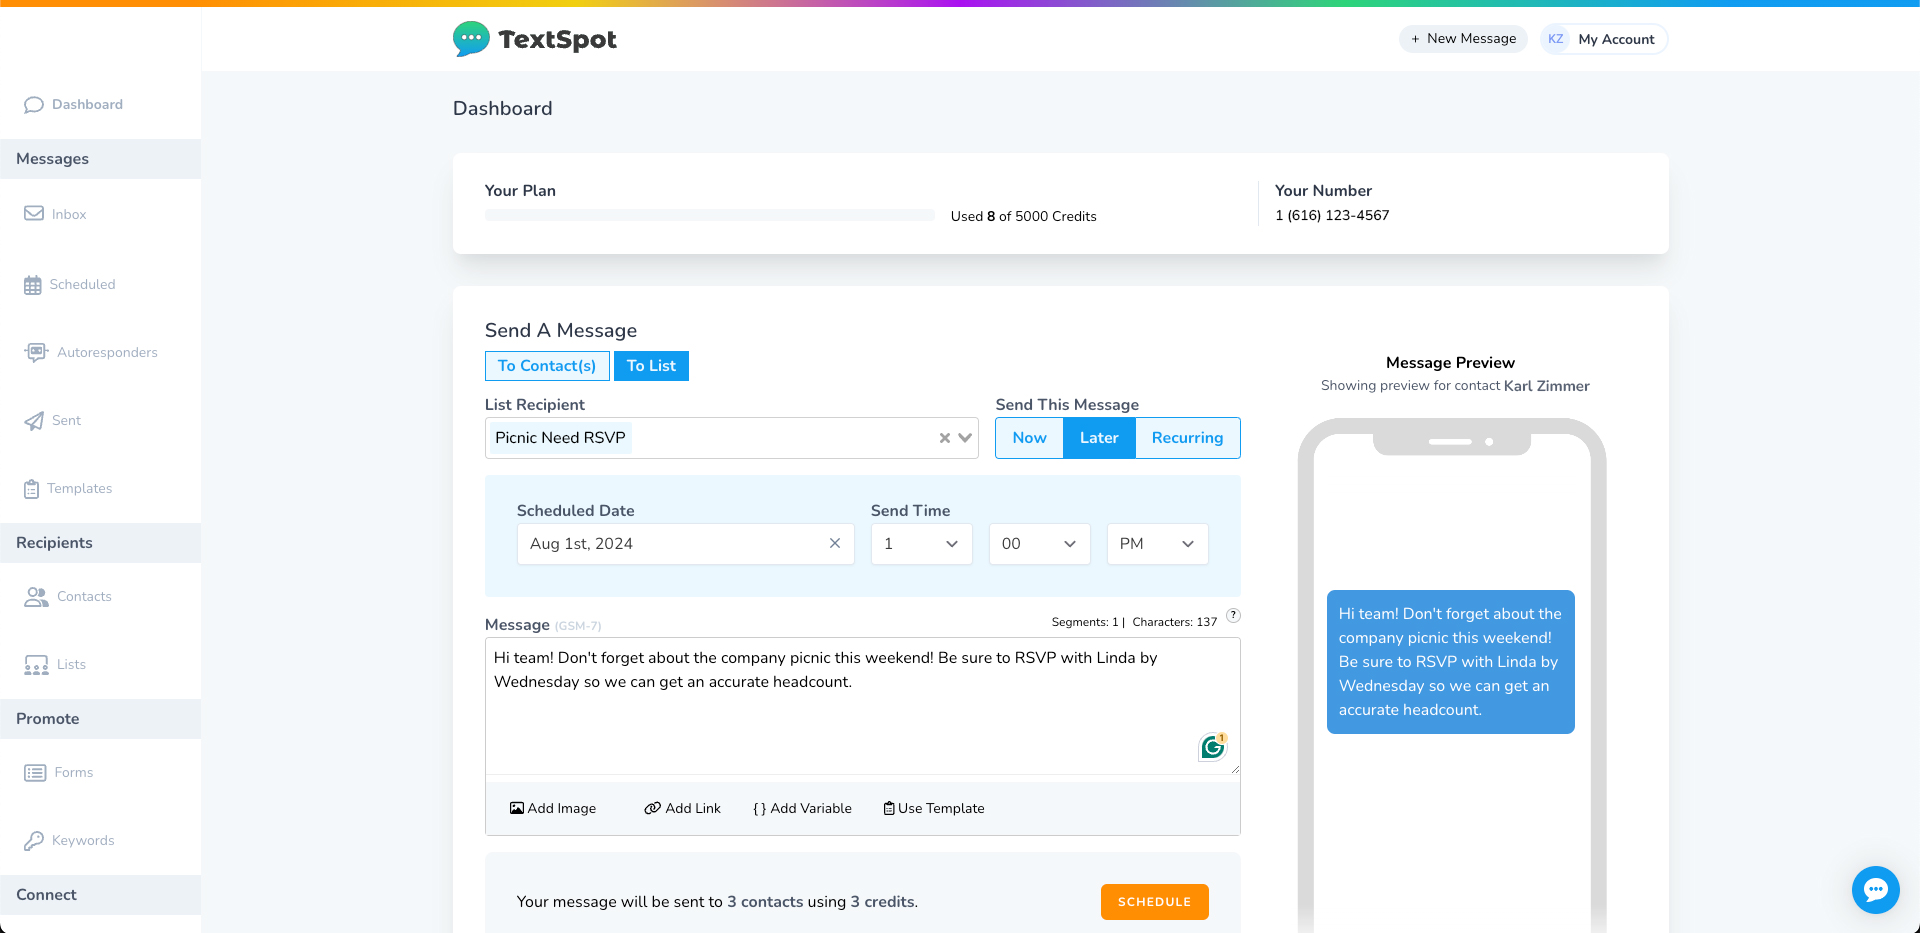Select the To List tab

tap(651, 365)
